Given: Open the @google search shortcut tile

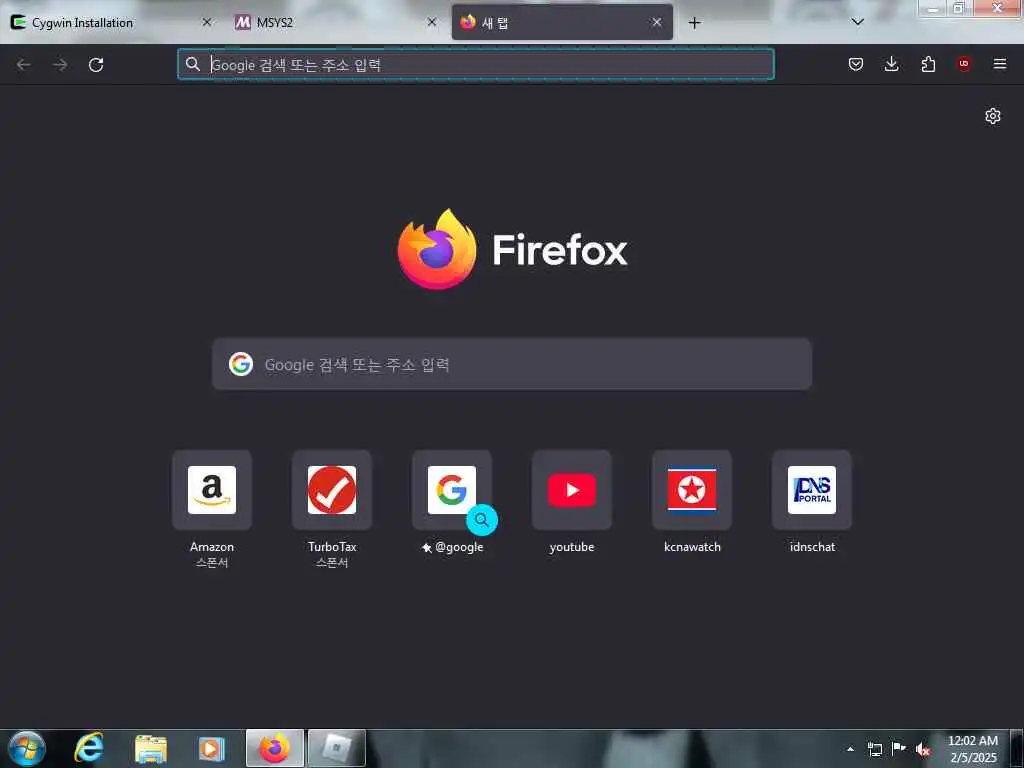Looking at the screenshot, I should point(452,490).
